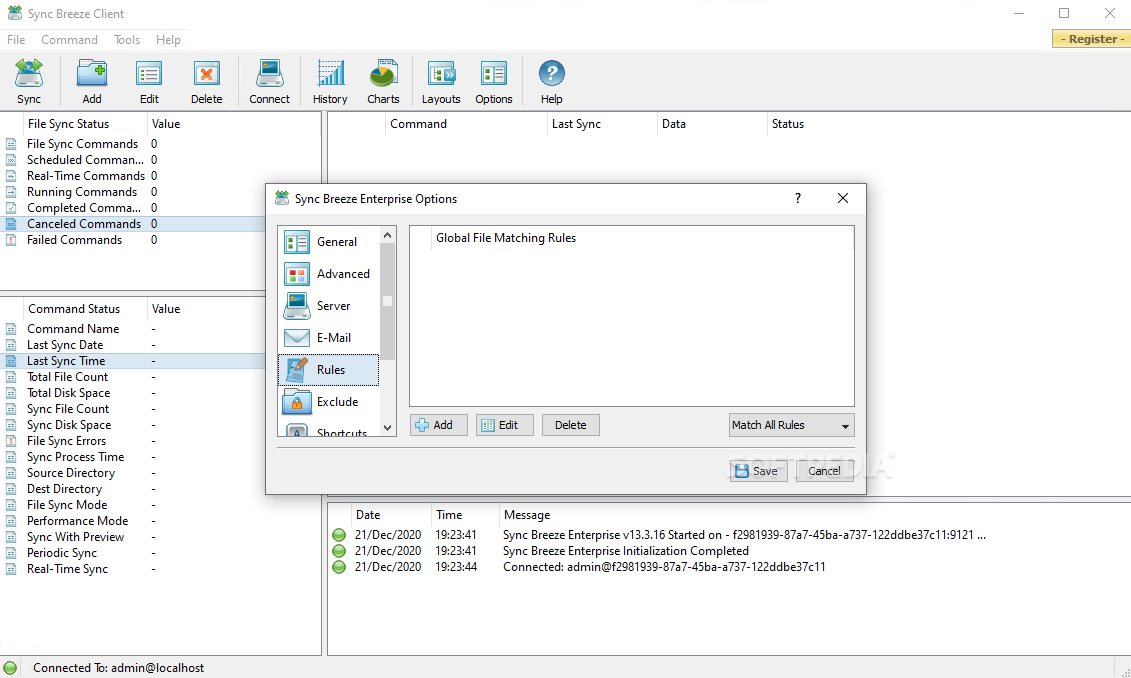This screenshot has width=1131, height=678.
Task: Click the Help toolbar icon
Action: click(x=552, y=82)
